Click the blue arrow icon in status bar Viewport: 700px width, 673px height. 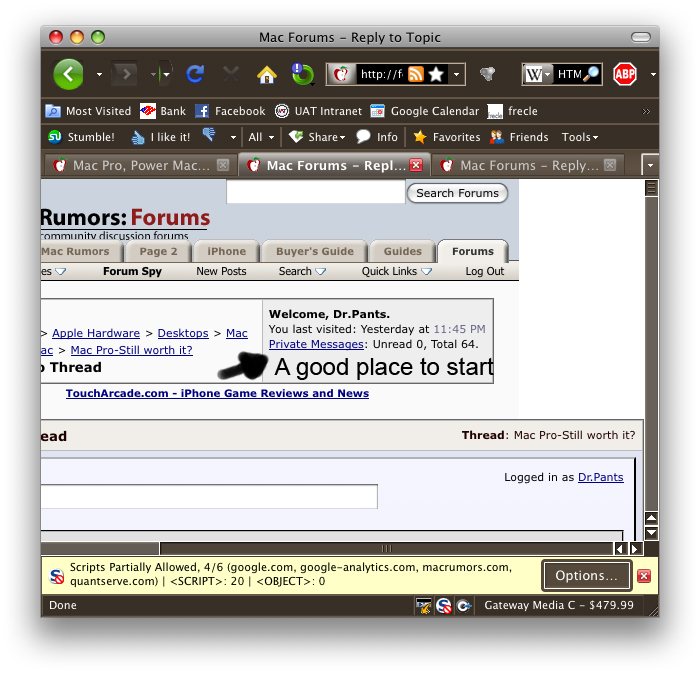[464, 606]
